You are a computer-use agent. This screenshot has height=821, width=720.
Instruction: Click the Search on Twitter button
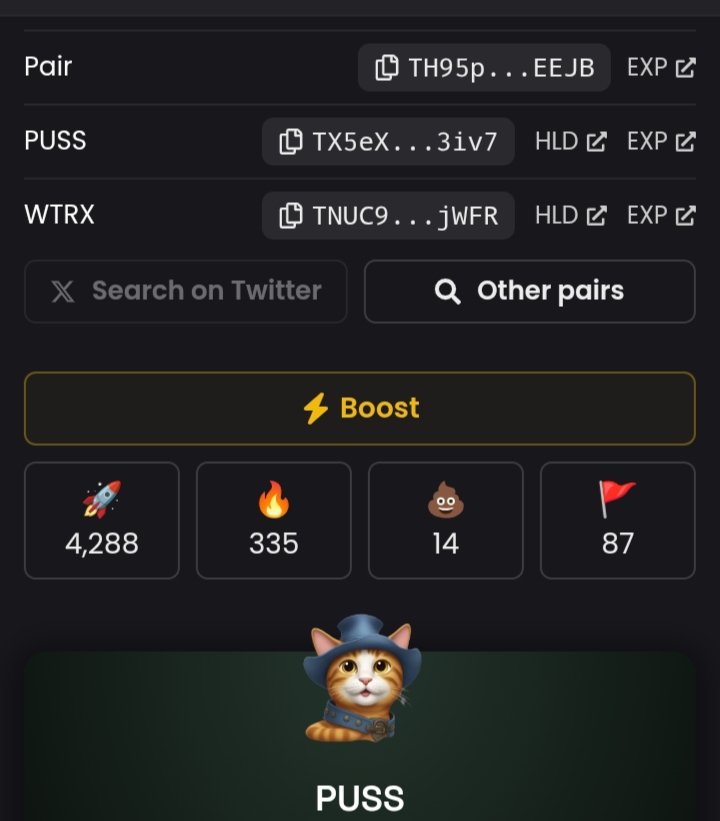186,291
